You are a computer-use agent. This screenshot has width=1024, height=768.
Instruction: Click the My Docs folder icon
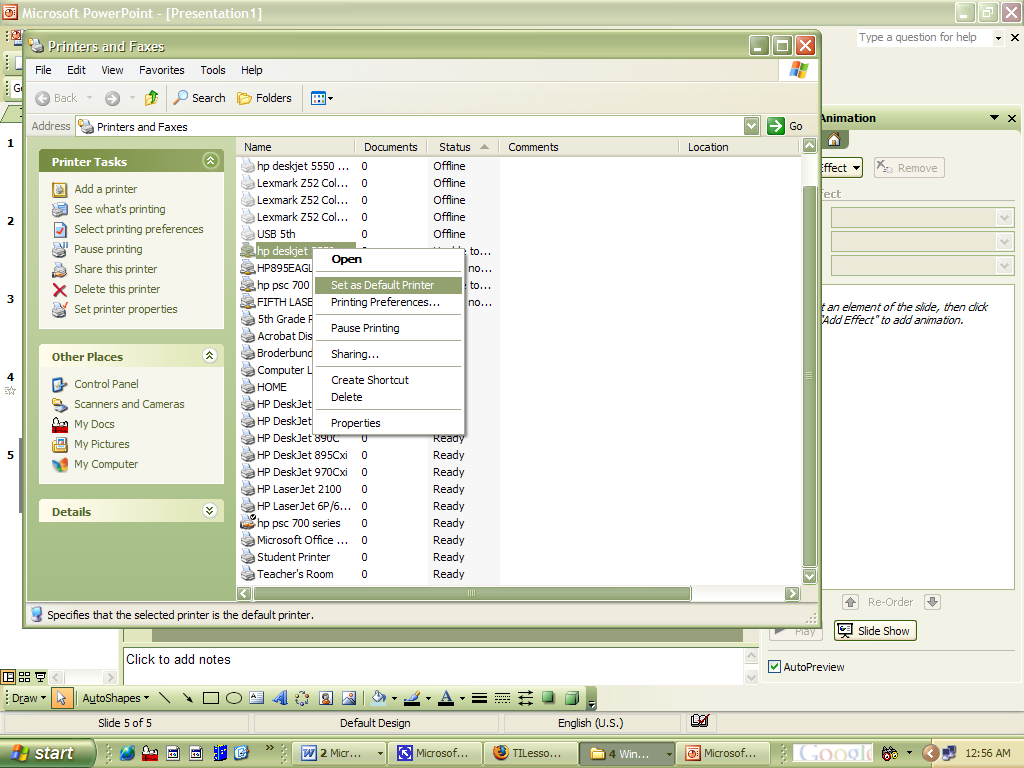(x=59, y=425)
